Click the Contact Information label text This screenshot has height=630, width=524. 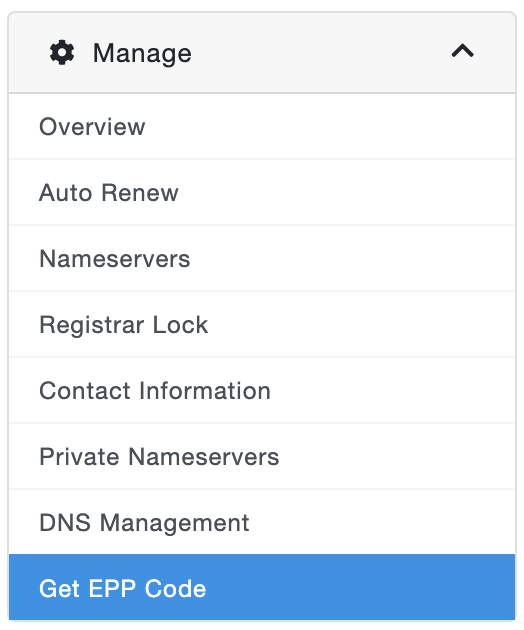[x=155, y=391]
